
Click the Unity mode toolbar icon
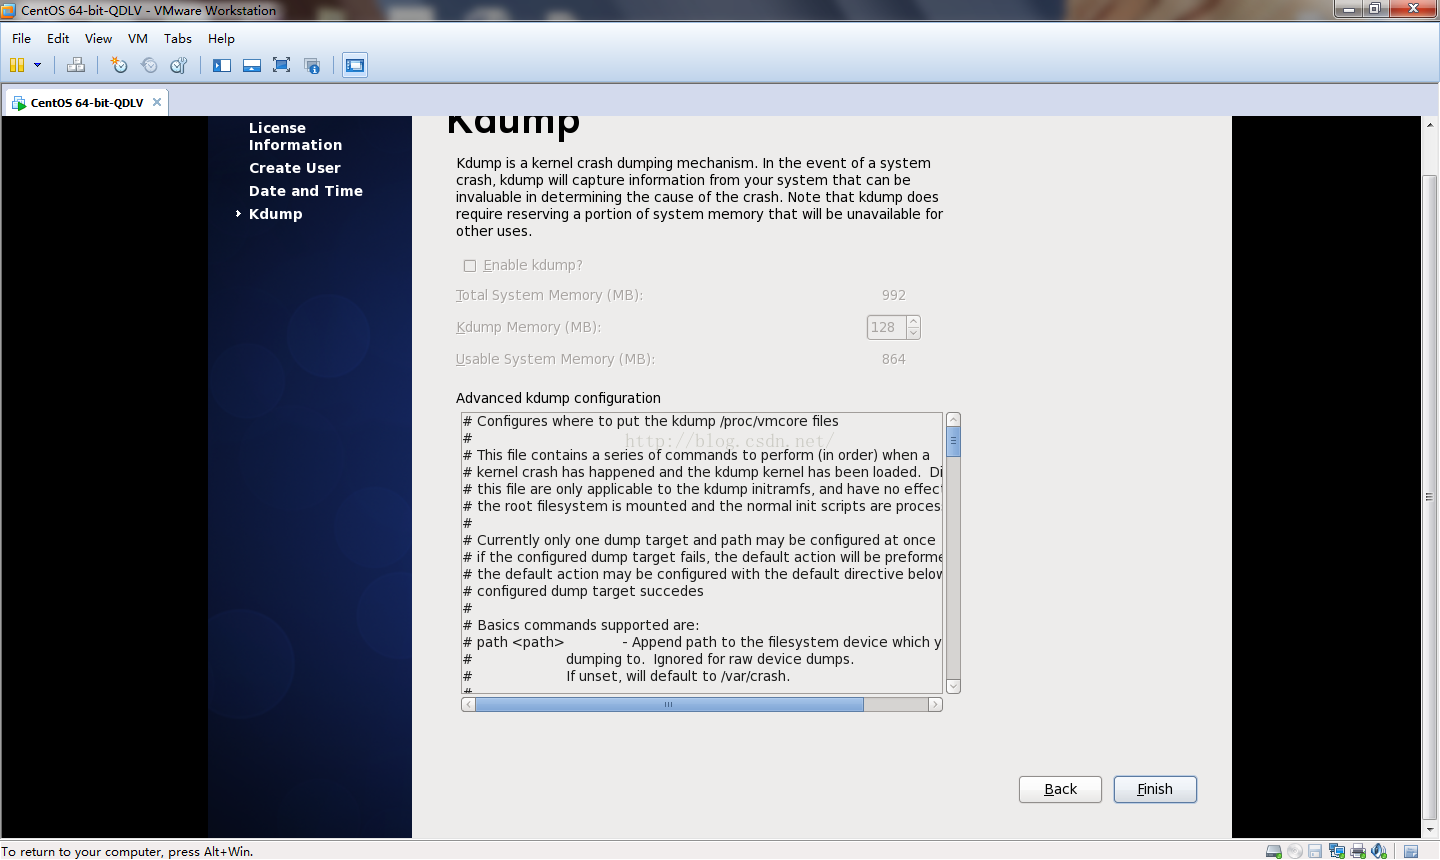coord(312,65)
